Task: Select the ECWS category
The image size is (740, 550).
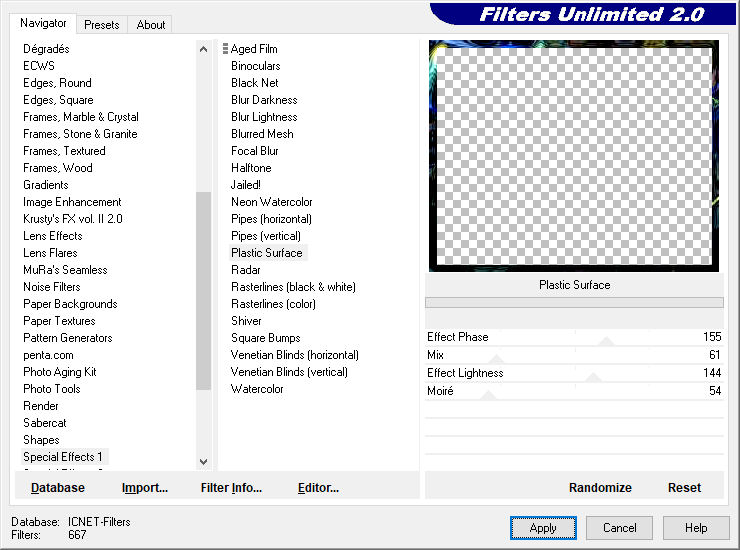Action: (x=39, y=66)
